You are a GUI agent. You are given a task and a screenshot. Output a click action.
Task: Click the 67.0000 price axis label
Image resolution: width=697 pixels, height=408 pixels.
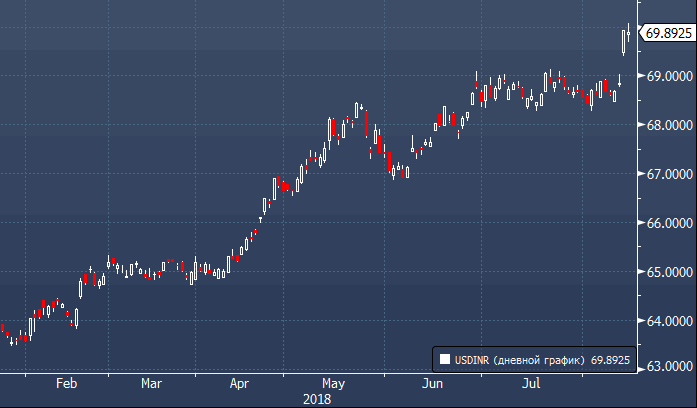pos(669,174)
